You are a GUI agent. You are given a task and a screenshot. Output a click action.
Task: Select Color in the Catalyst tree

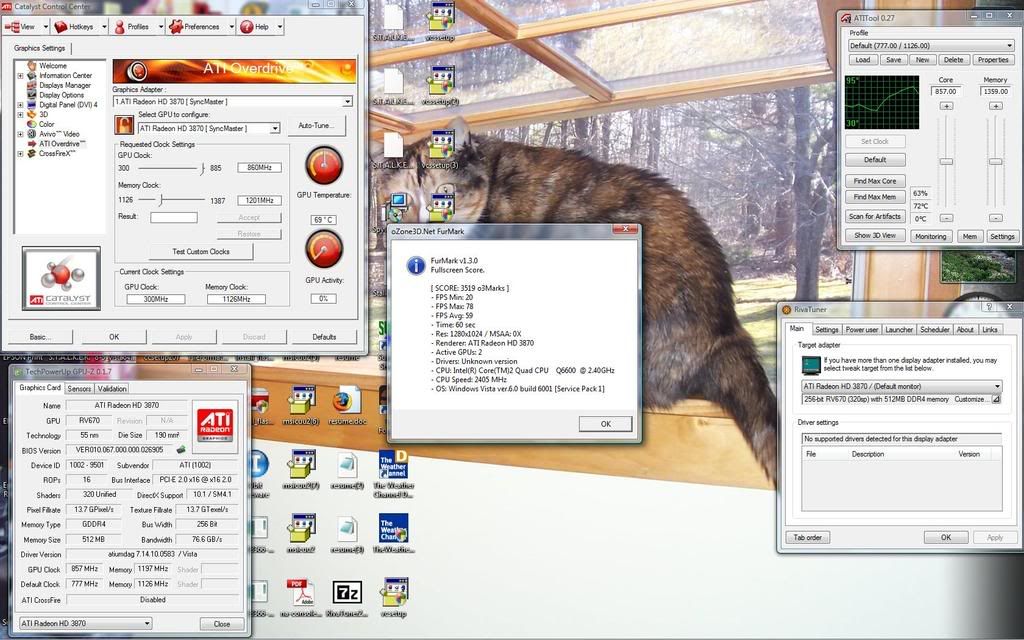[46, 124]
